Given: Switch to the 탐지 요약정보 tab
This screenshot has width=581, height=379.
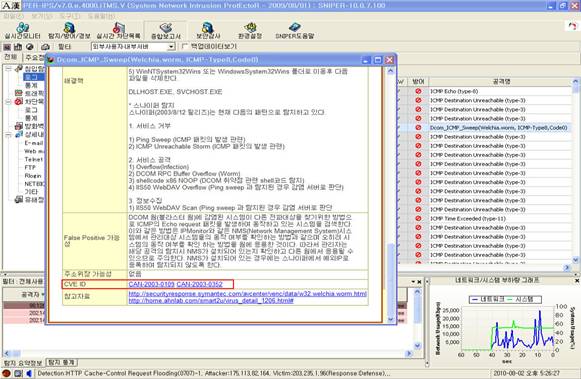Looking at the screenshot, I should click(23, 363).
